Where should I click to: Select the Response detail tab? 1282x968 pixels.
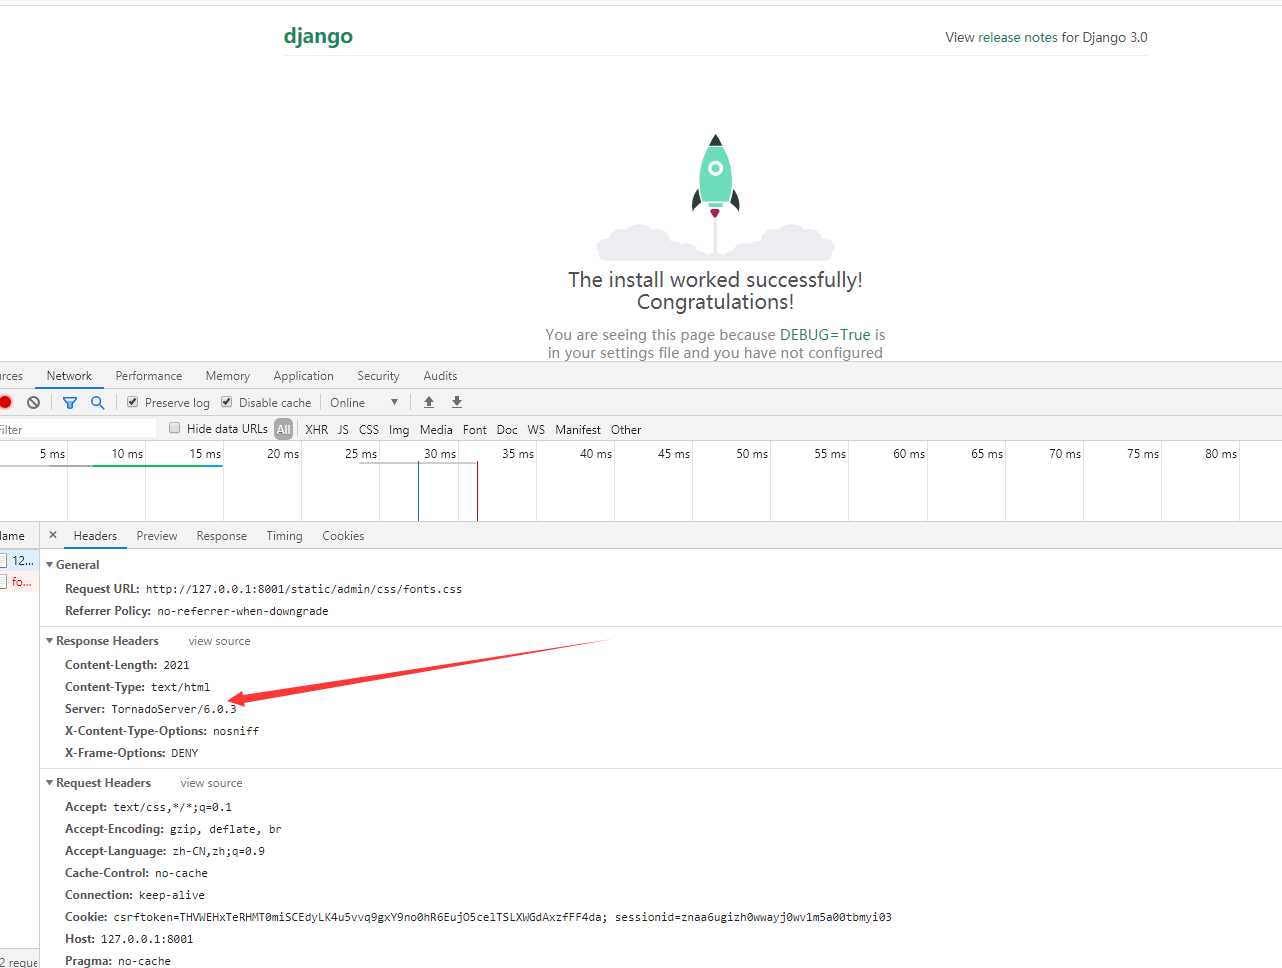coord(222,536)
